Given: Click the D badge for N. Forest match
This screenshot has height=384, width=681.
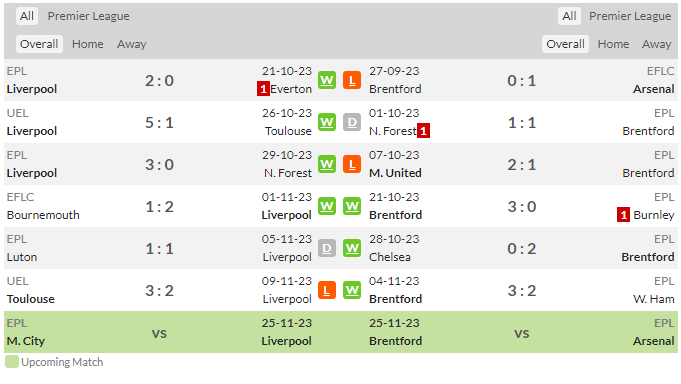Looking at the screenshot, I should [352, 122].
